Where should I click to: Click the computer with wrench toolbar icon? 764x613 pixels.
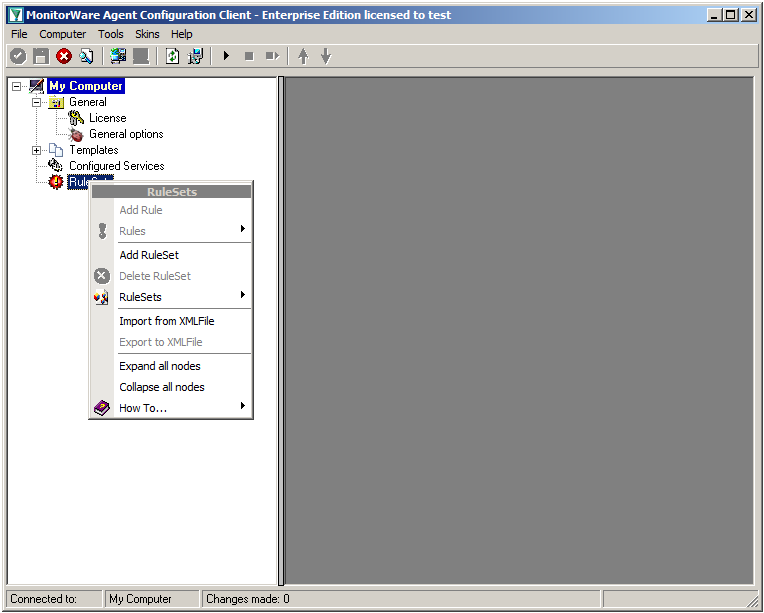(x=195, y=56)
